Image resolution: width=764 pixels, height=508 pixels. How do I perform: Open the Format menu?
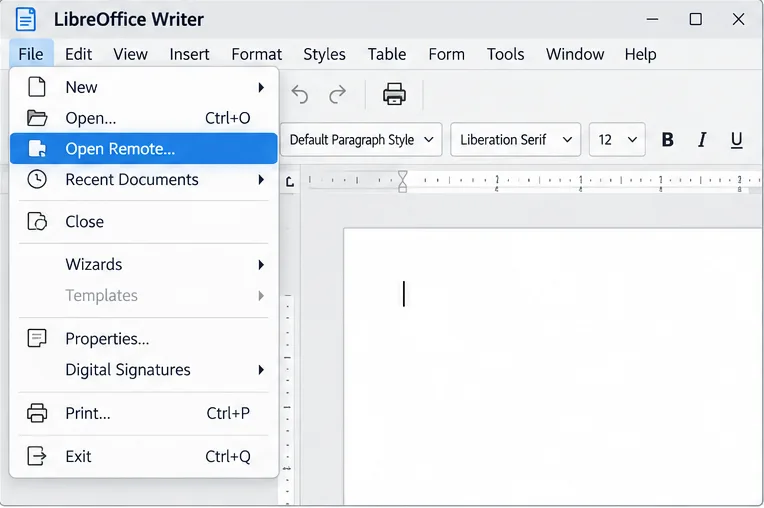(257, 54)
